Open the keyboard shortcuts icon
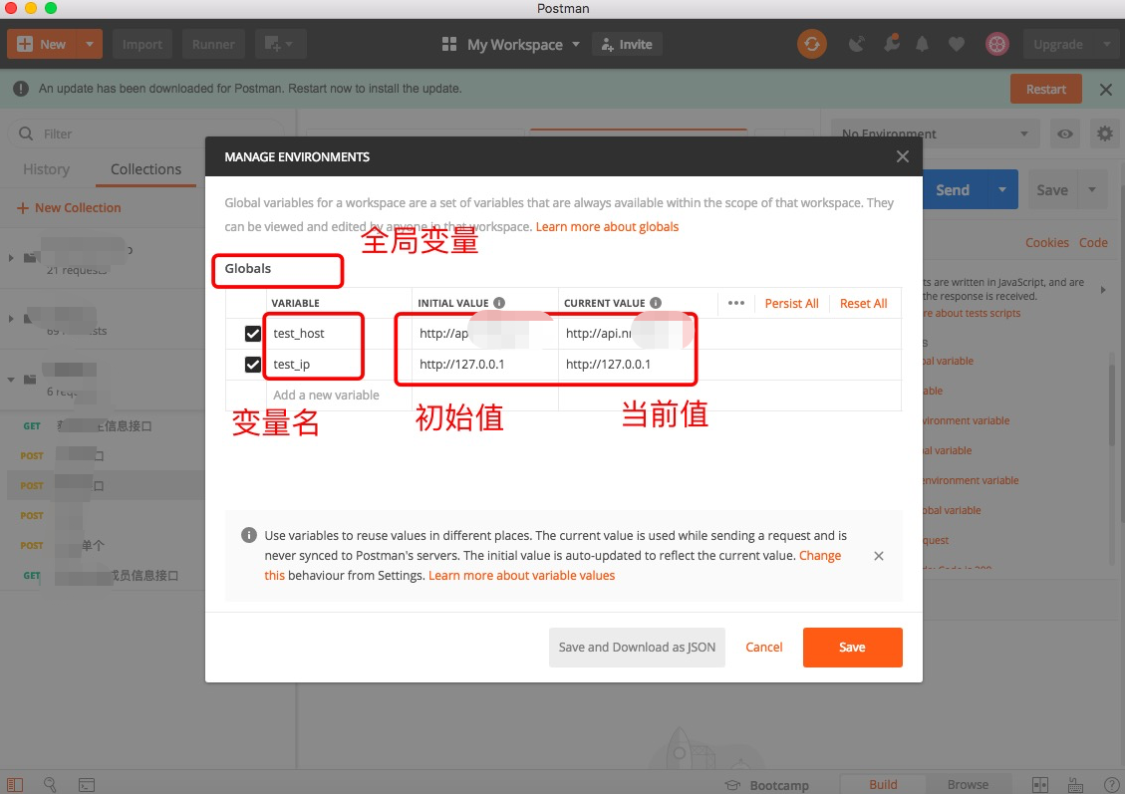 [1075, 785]
